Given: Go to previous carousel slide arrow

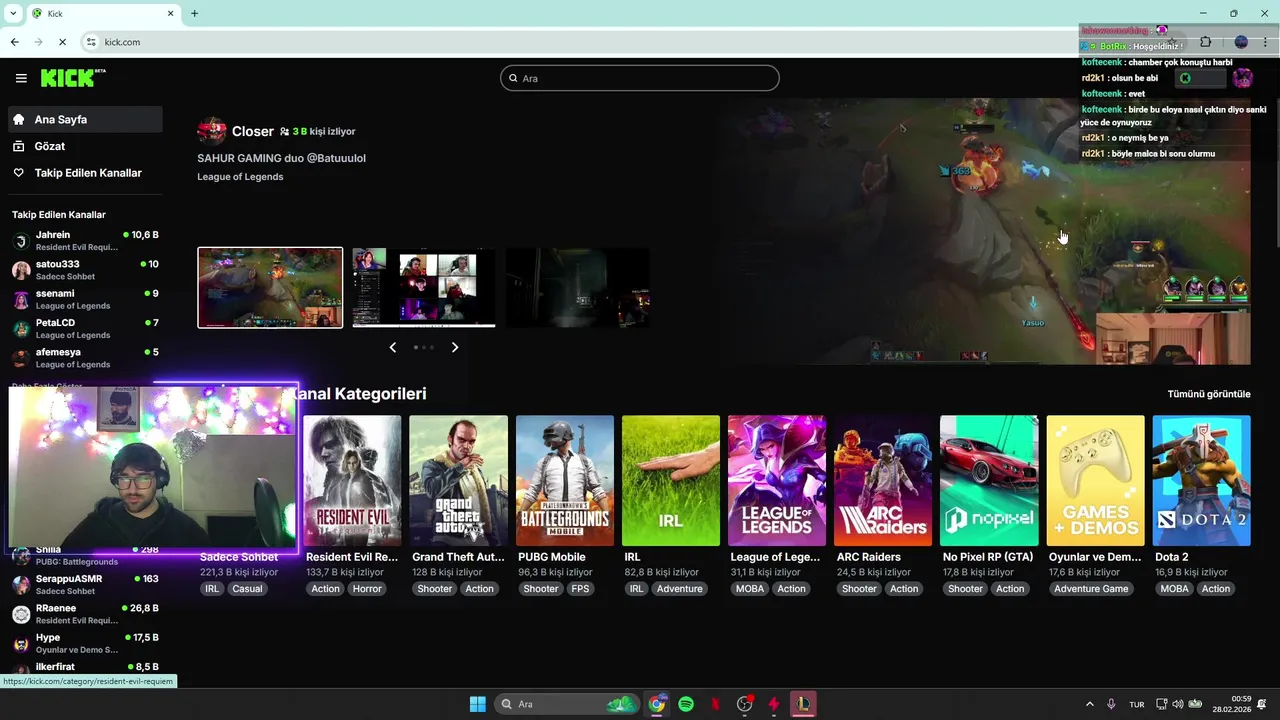Looking at the screenshot, I should [x=393, y=347].
